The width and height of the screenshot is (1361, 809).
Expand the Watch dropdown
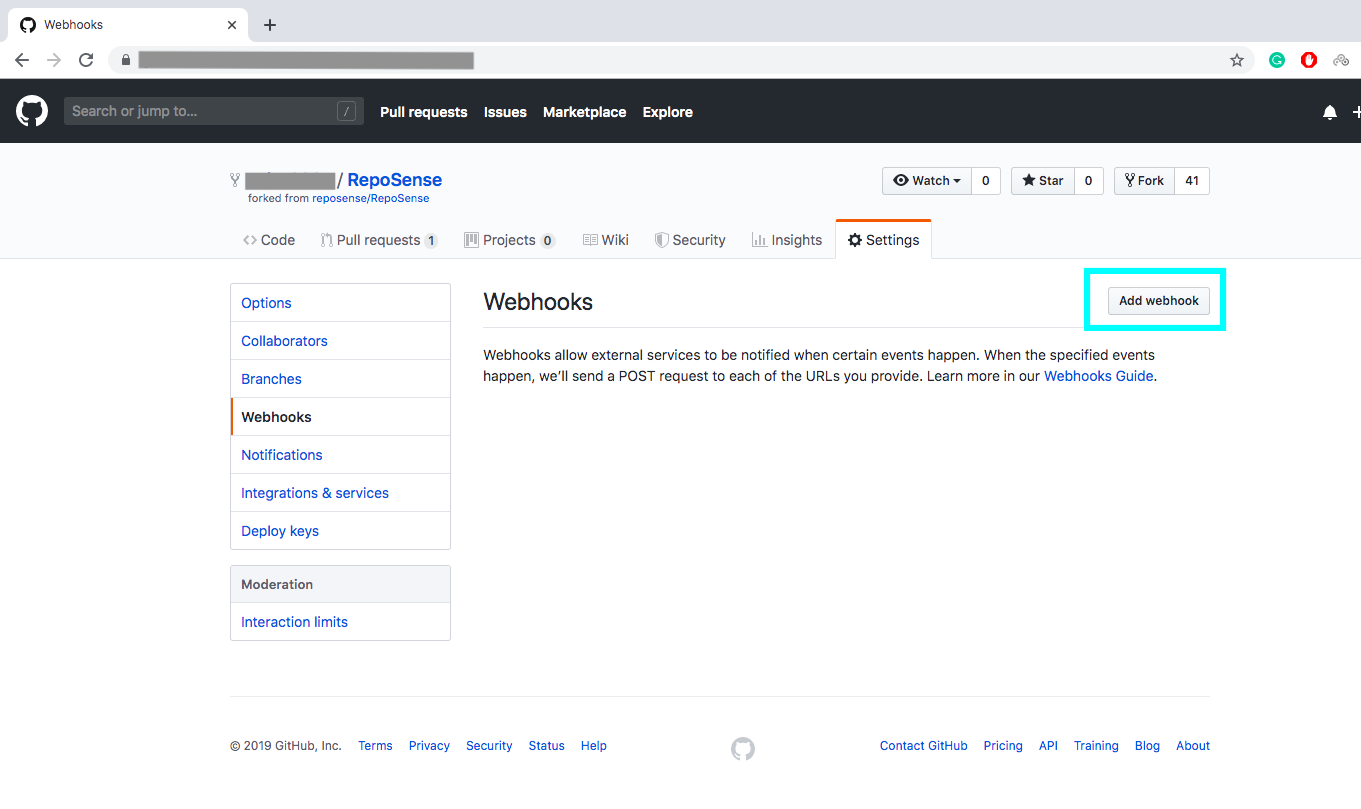point(926,181)
